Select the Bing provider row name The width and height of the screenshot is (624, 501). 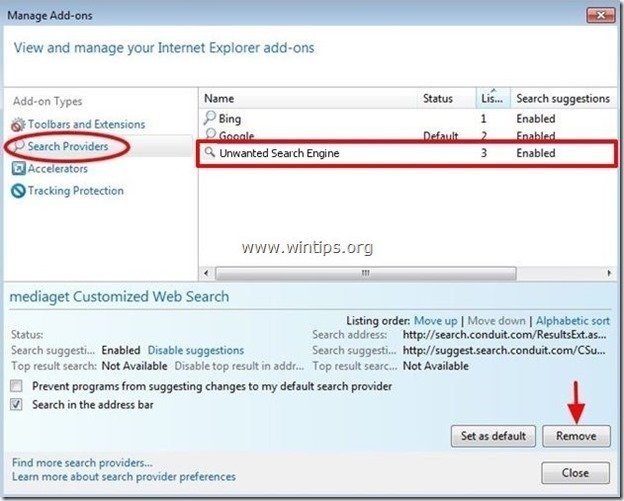230,119
